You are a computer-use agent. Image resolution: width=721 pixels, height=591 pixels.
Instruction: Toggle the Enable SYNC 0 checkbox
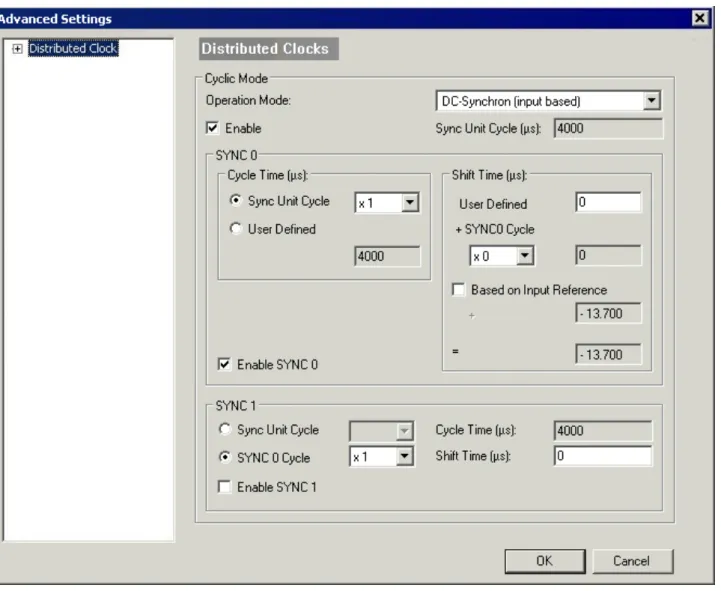point(224,364)
